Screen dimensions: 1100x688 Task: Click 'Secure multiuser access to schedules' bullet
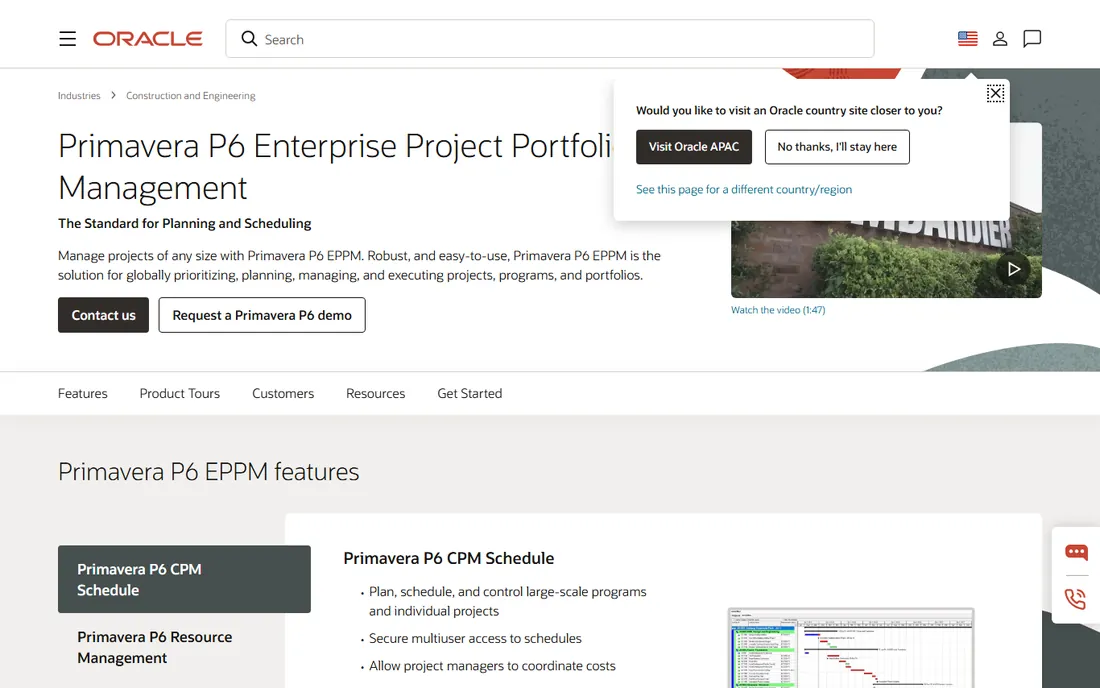[476, 638]
